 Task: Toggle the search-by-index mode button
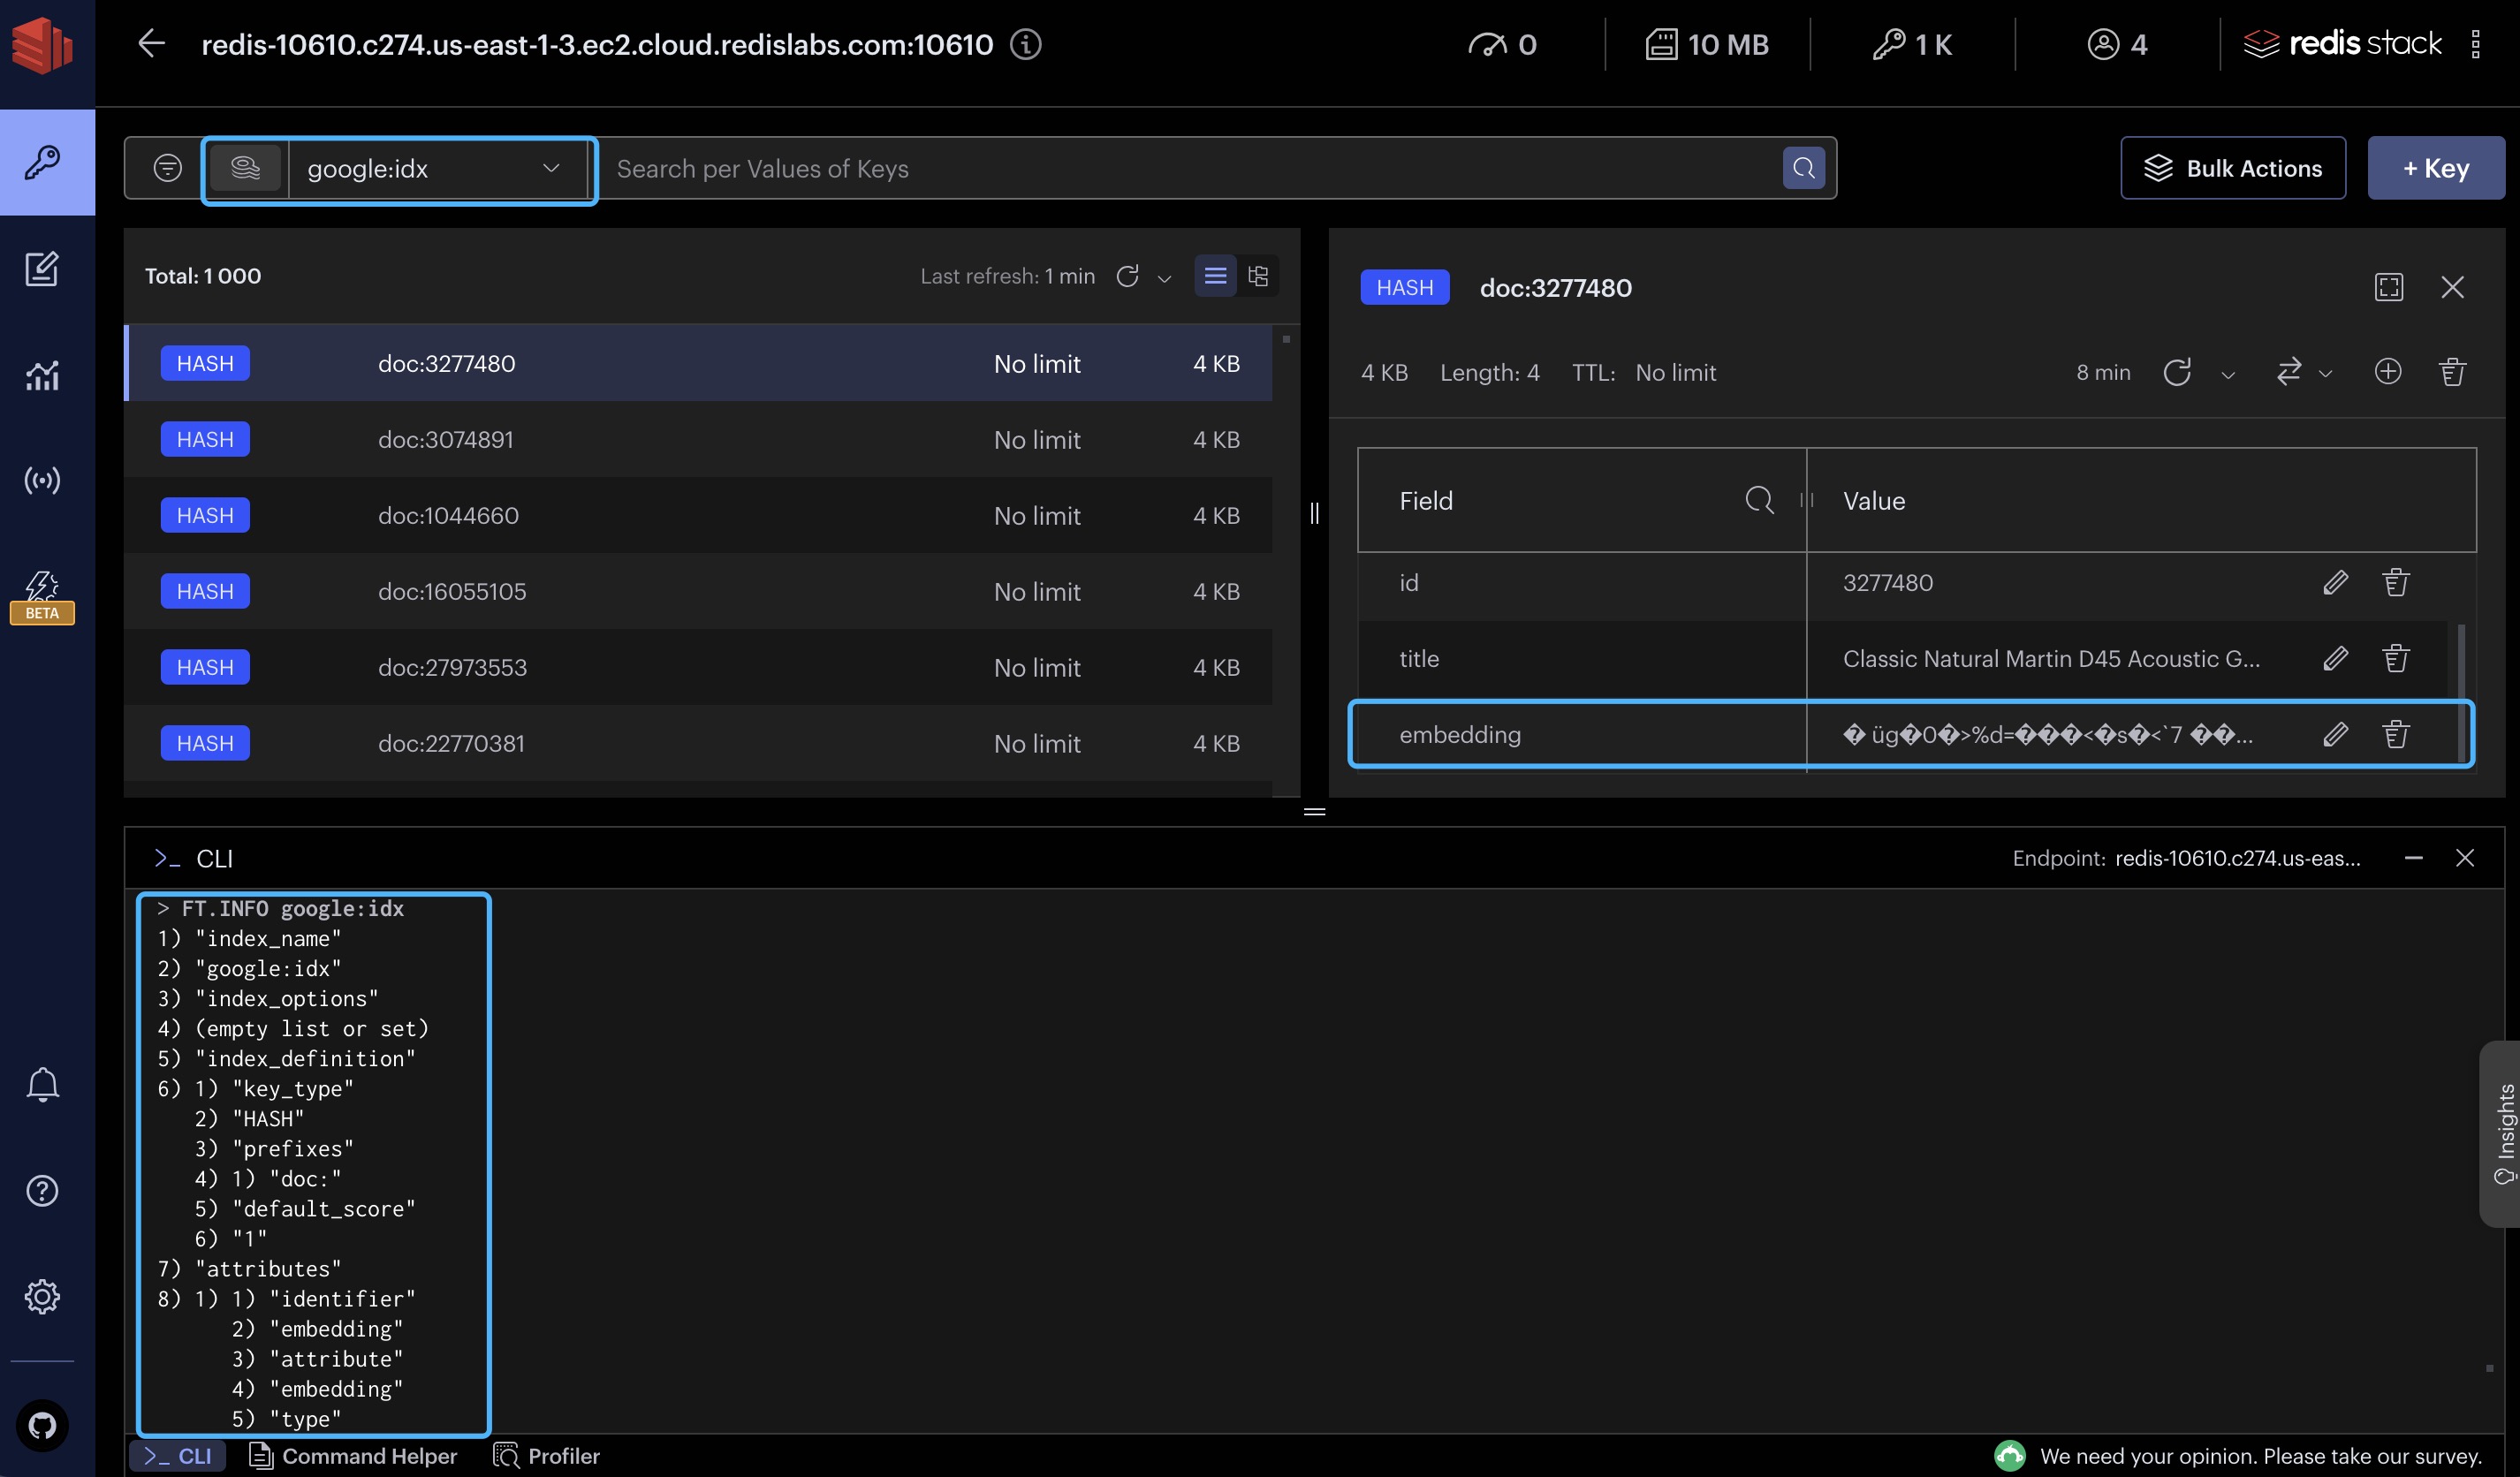[245, 168]
